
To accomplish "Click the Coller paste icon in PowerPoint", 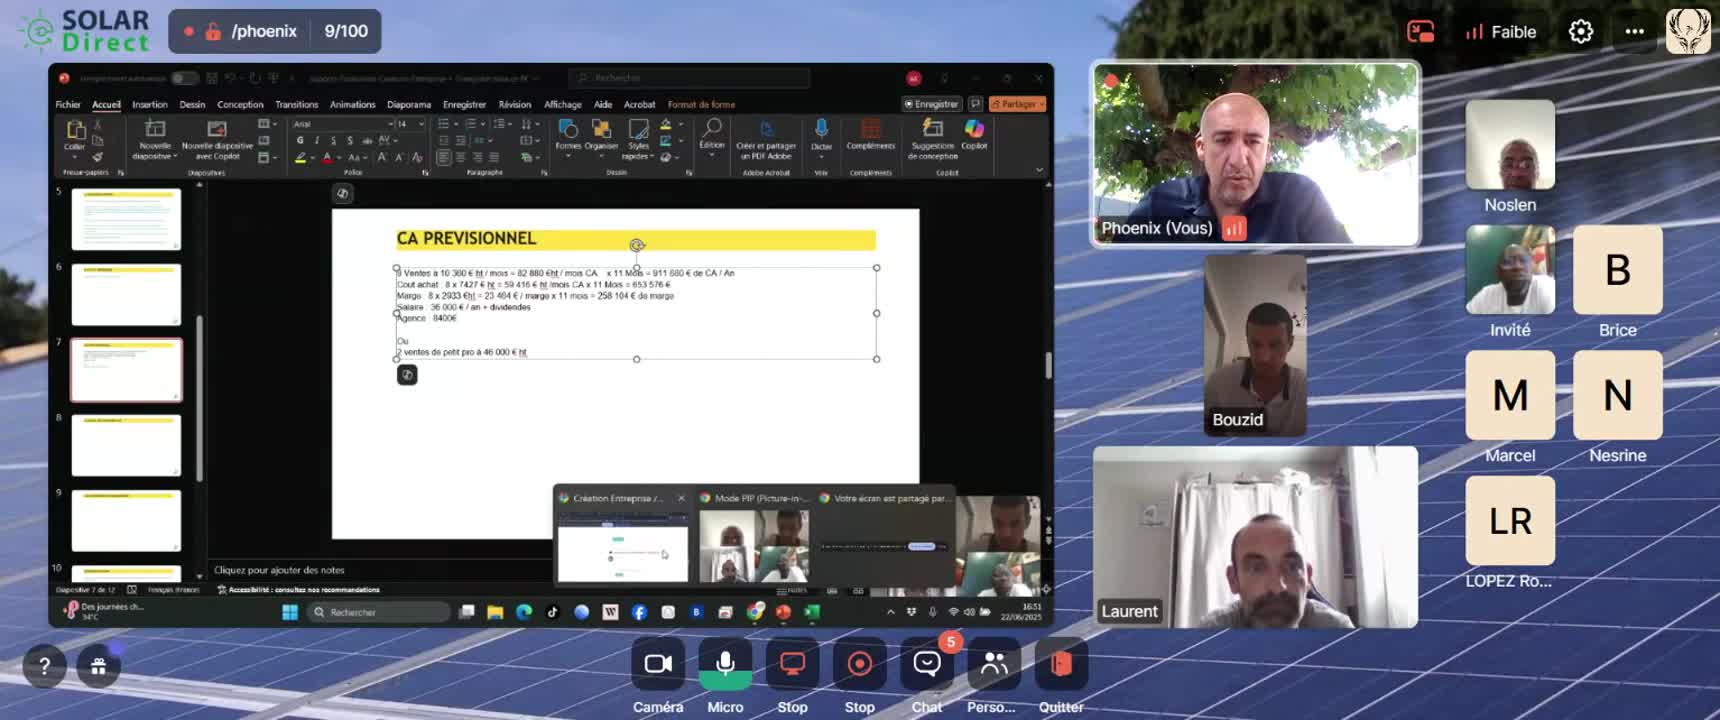I will click(x=75, y=129).
